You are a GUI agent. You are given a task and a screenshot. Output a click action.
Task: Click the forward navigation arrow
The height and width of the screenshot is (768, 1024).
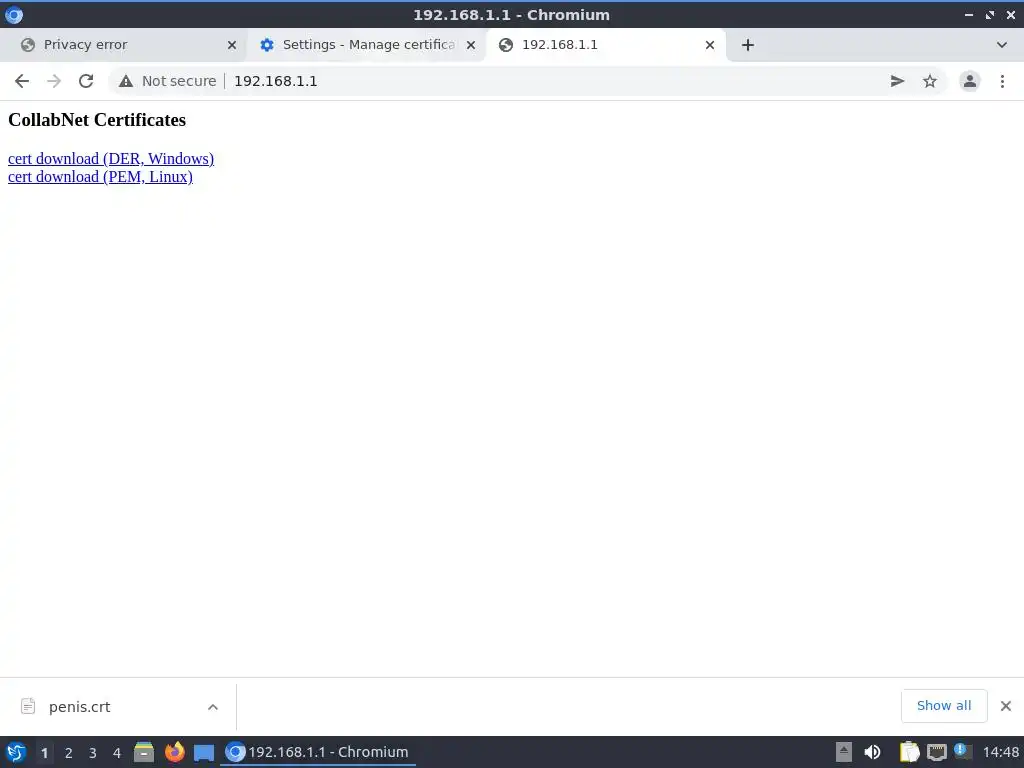click(x=54, y=81)
